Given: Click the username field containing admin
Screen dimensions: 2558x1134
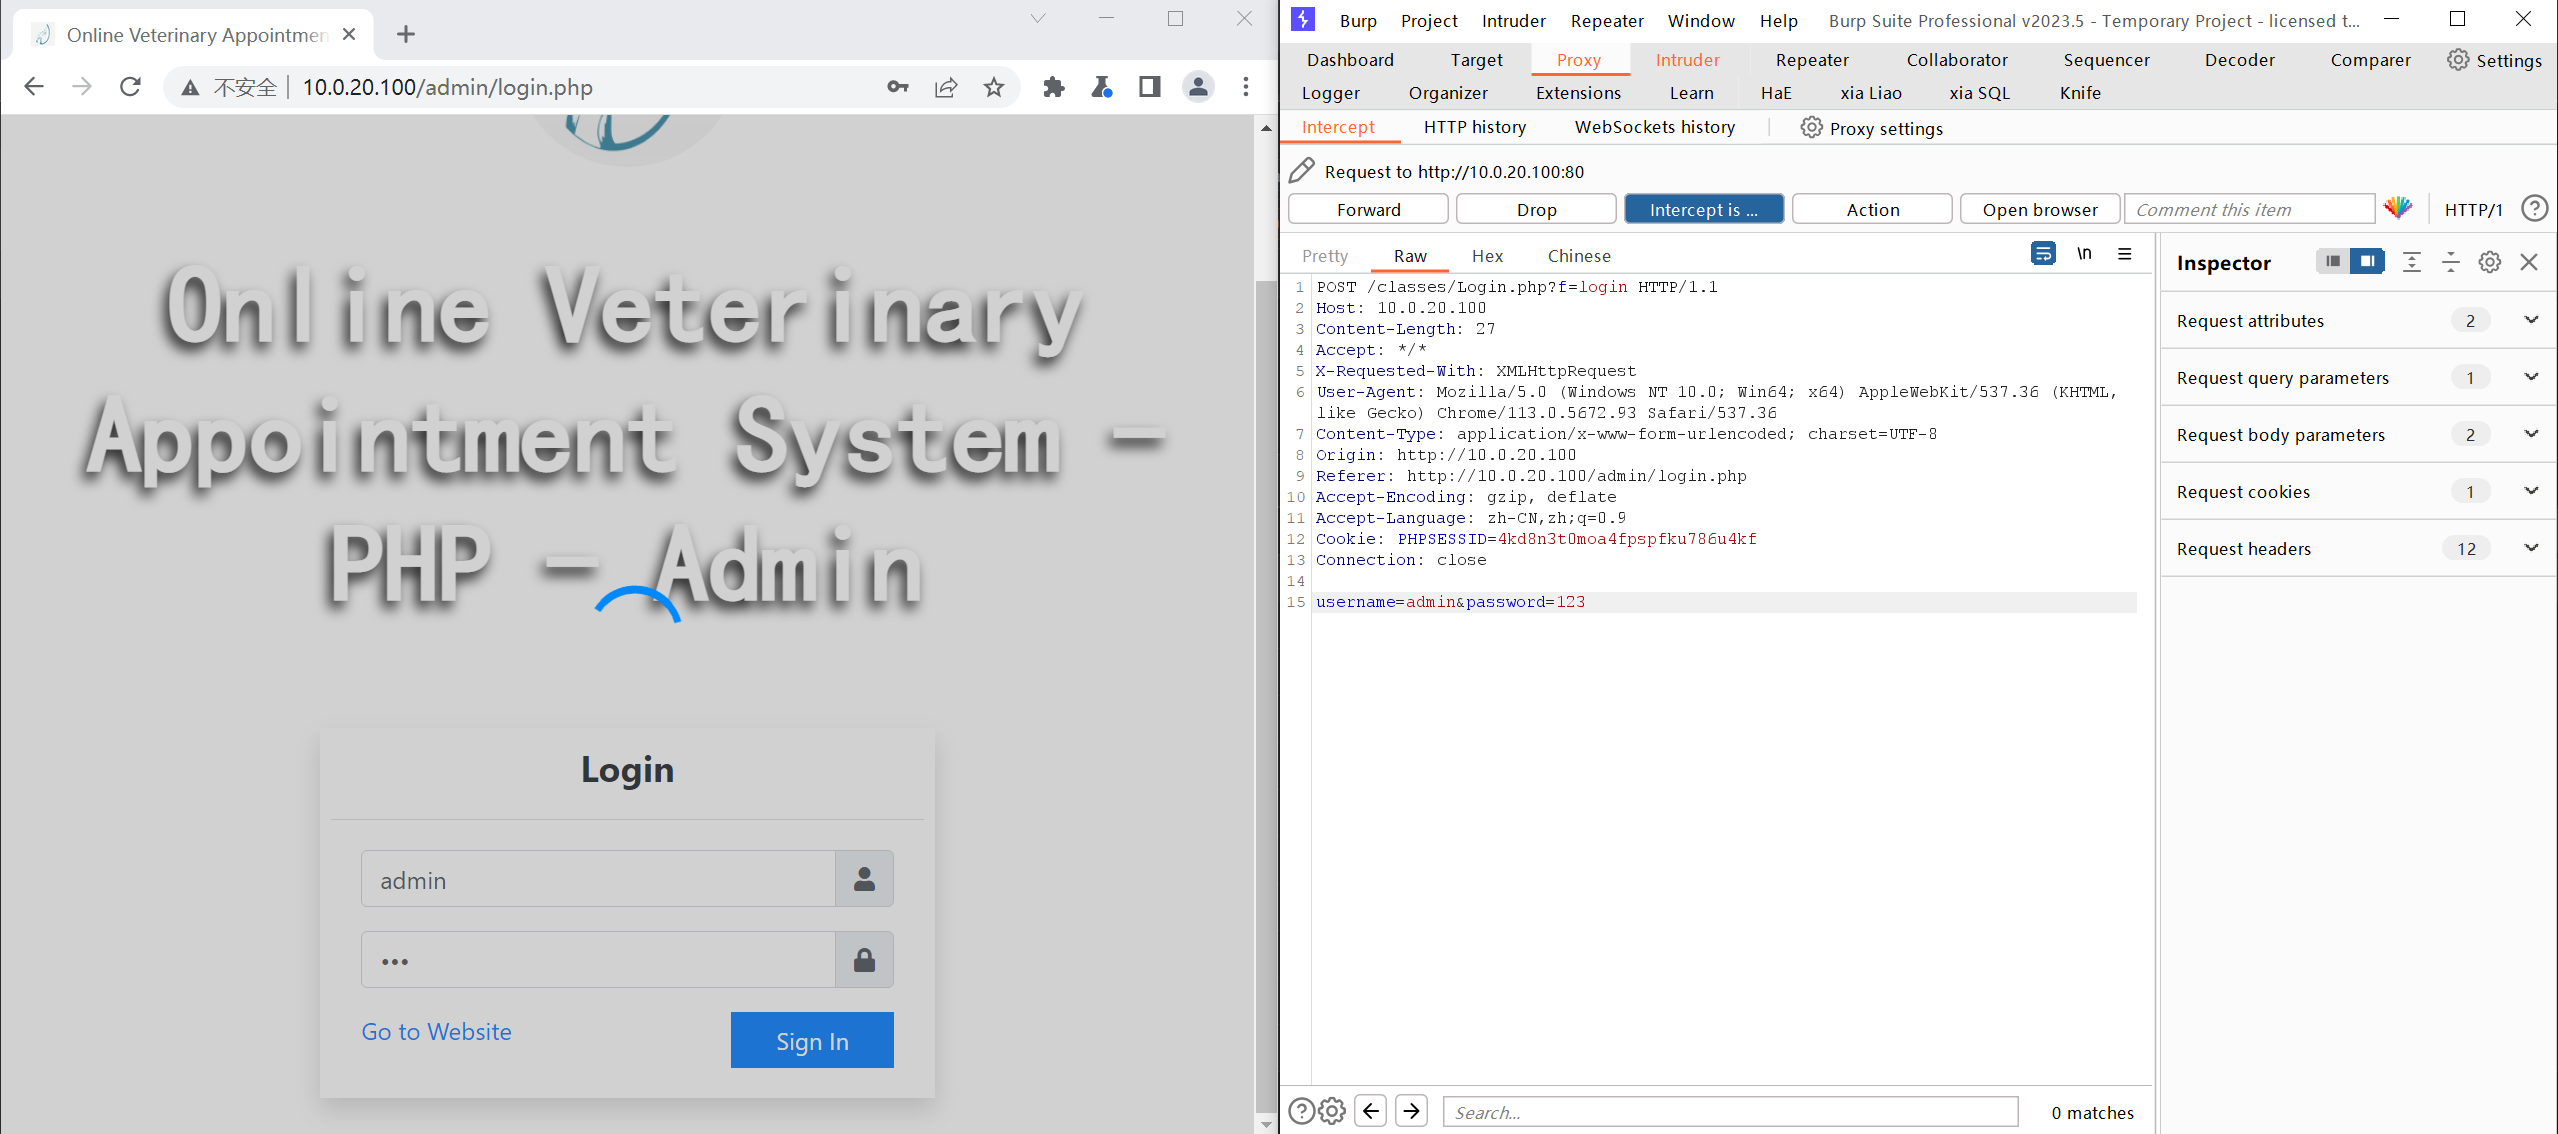Looking at the screenshot, I should point(598,879).
